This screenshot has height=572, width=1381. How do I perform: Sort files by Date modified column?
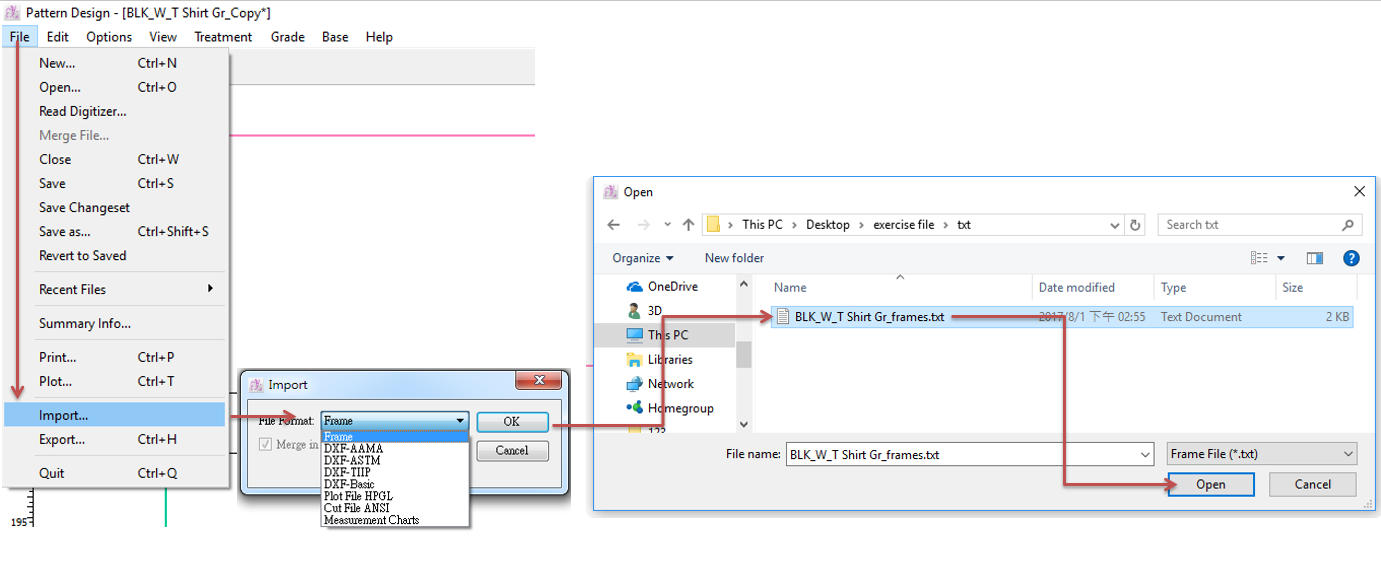click(x=1076, y=287)
